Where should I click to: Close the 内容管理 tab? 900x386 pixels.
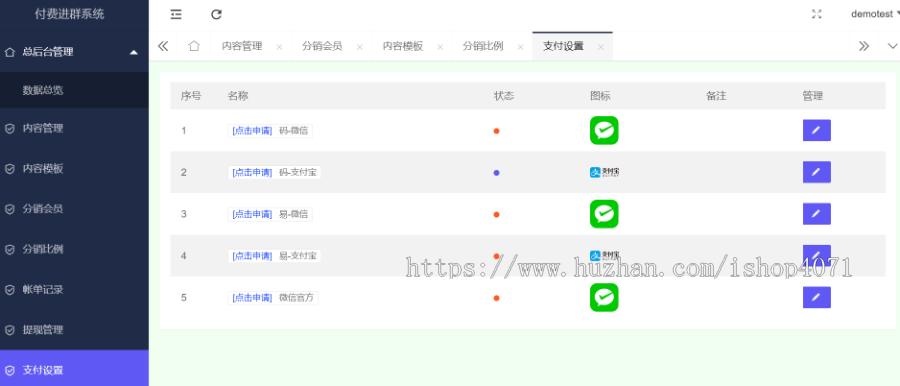[x=280, y=48]
